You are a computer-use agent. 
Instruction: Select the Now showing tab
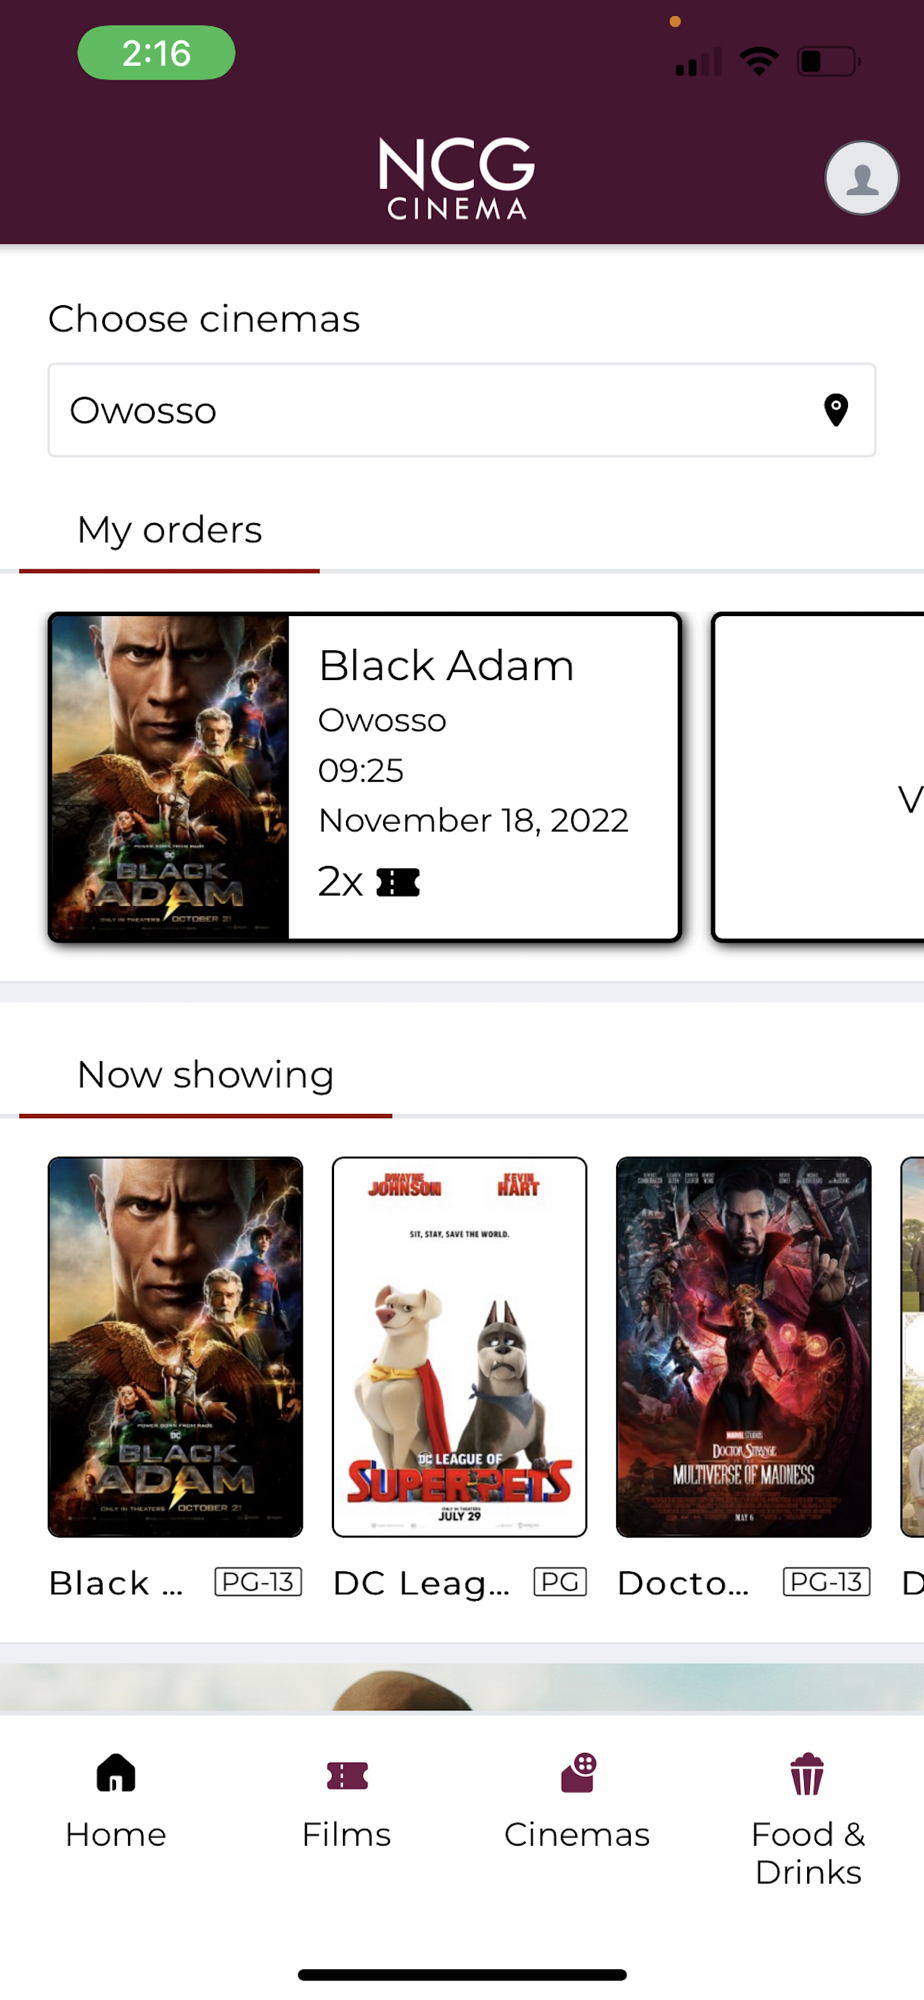pyautogui.click(x=205, y=1076)
